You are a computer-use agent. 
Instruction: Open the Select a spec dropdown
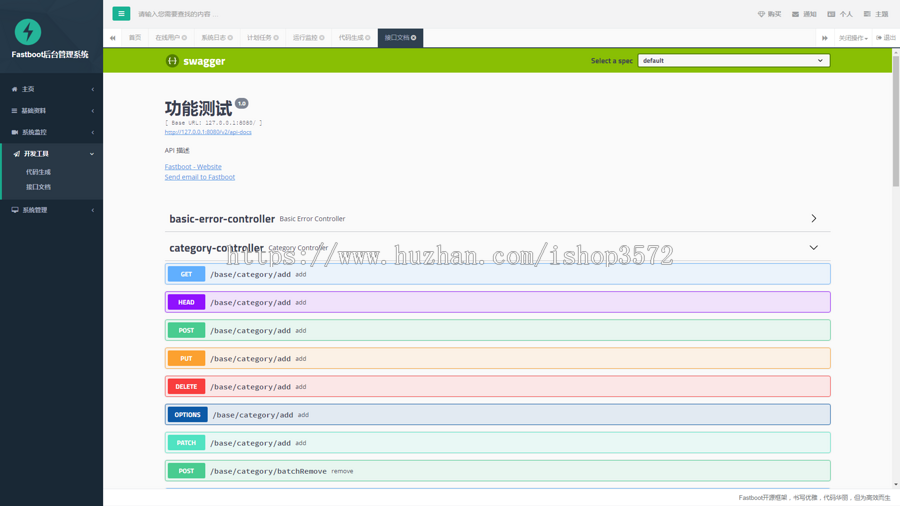point(734,60)
